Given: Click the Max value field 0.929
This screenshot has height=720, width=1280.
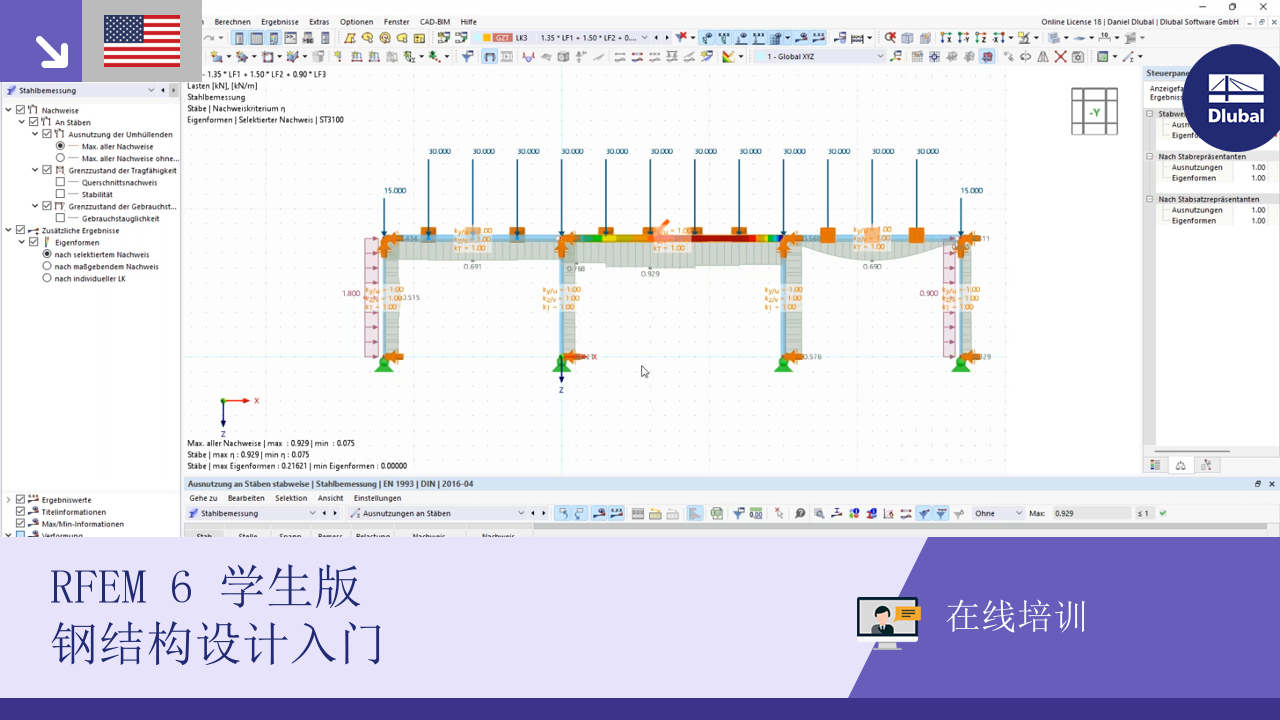Looking at the screenshot, I should (x=1090, y=513).
